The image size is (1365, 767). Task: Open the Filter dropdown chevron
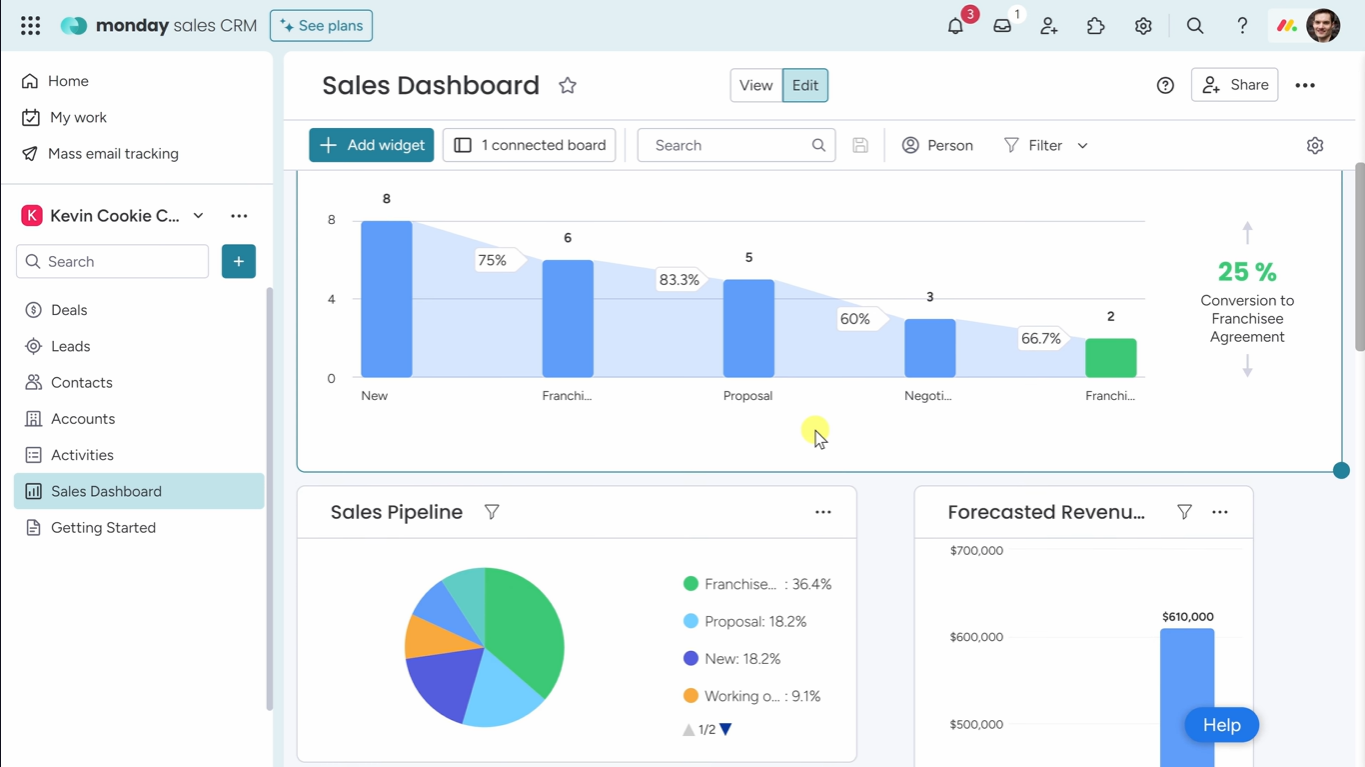[x=1082, y=145]
